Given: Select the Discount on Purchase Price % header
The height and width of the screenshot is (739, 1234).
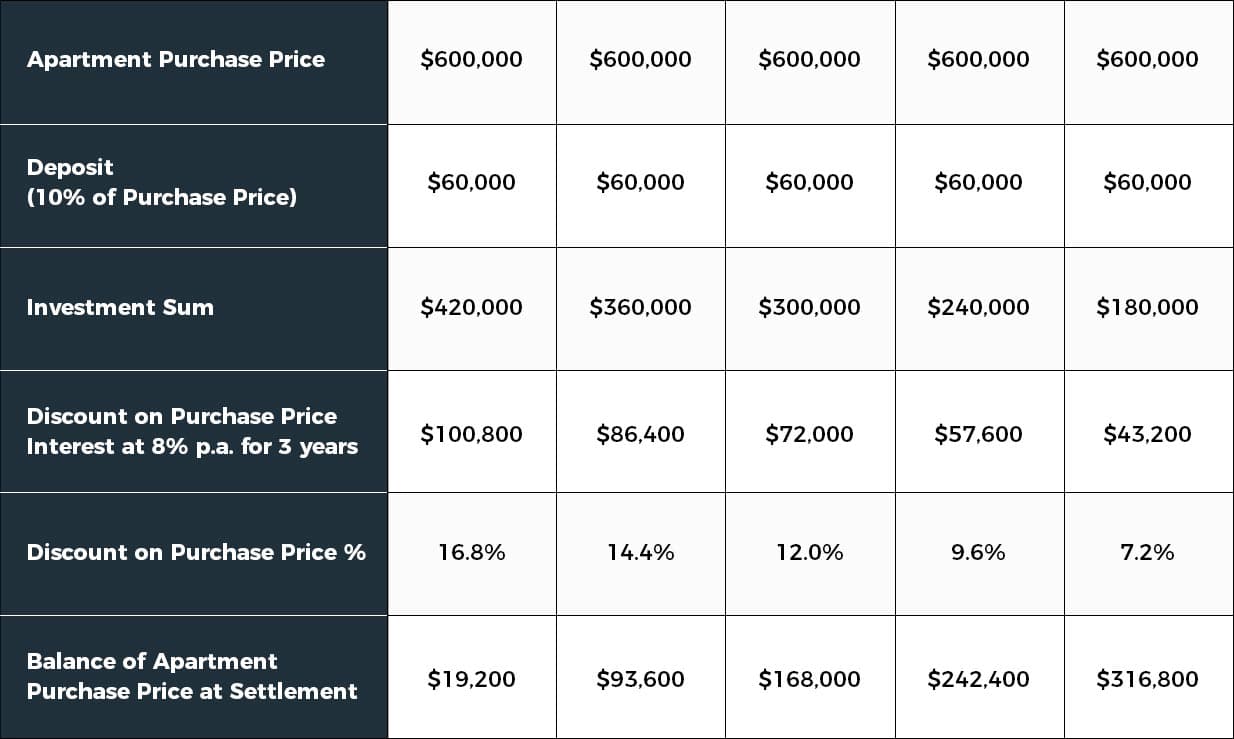Looking at the screenshot, I should tap(193, 554).
